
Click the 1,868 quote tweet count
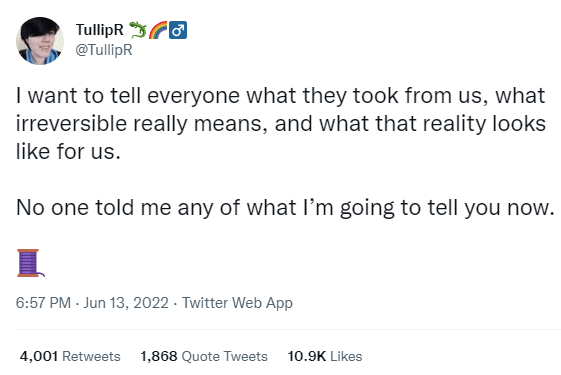pyautogui.click(x=159, y=356)
